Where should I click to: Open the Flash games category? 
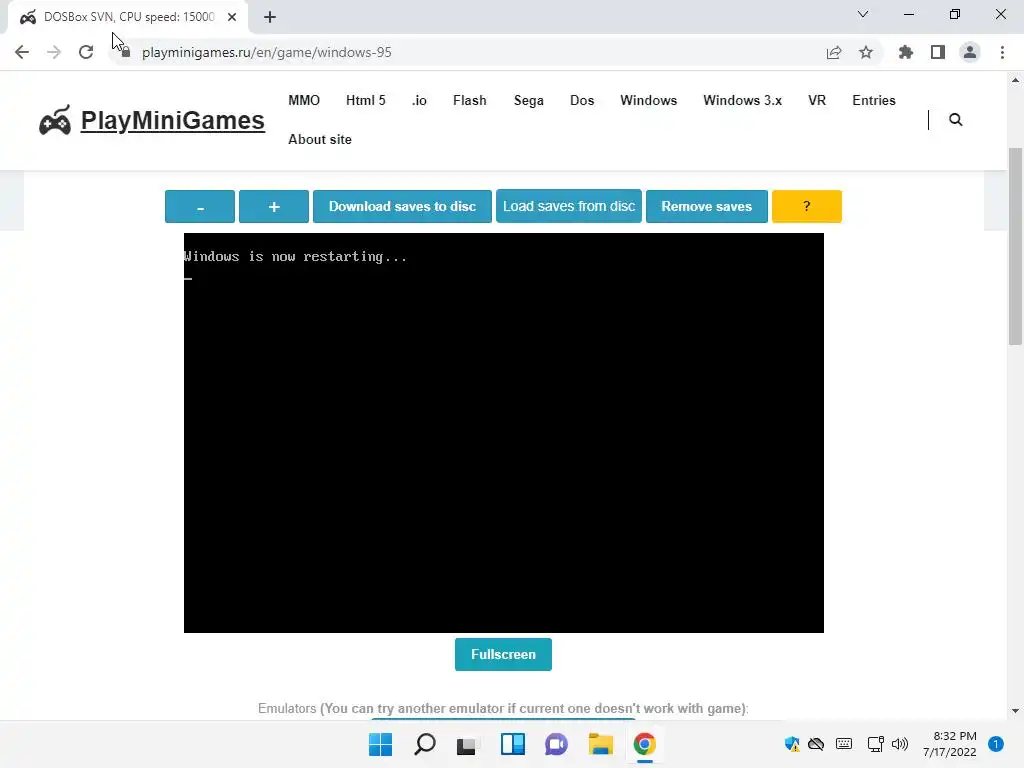click(x=470, y=101)
